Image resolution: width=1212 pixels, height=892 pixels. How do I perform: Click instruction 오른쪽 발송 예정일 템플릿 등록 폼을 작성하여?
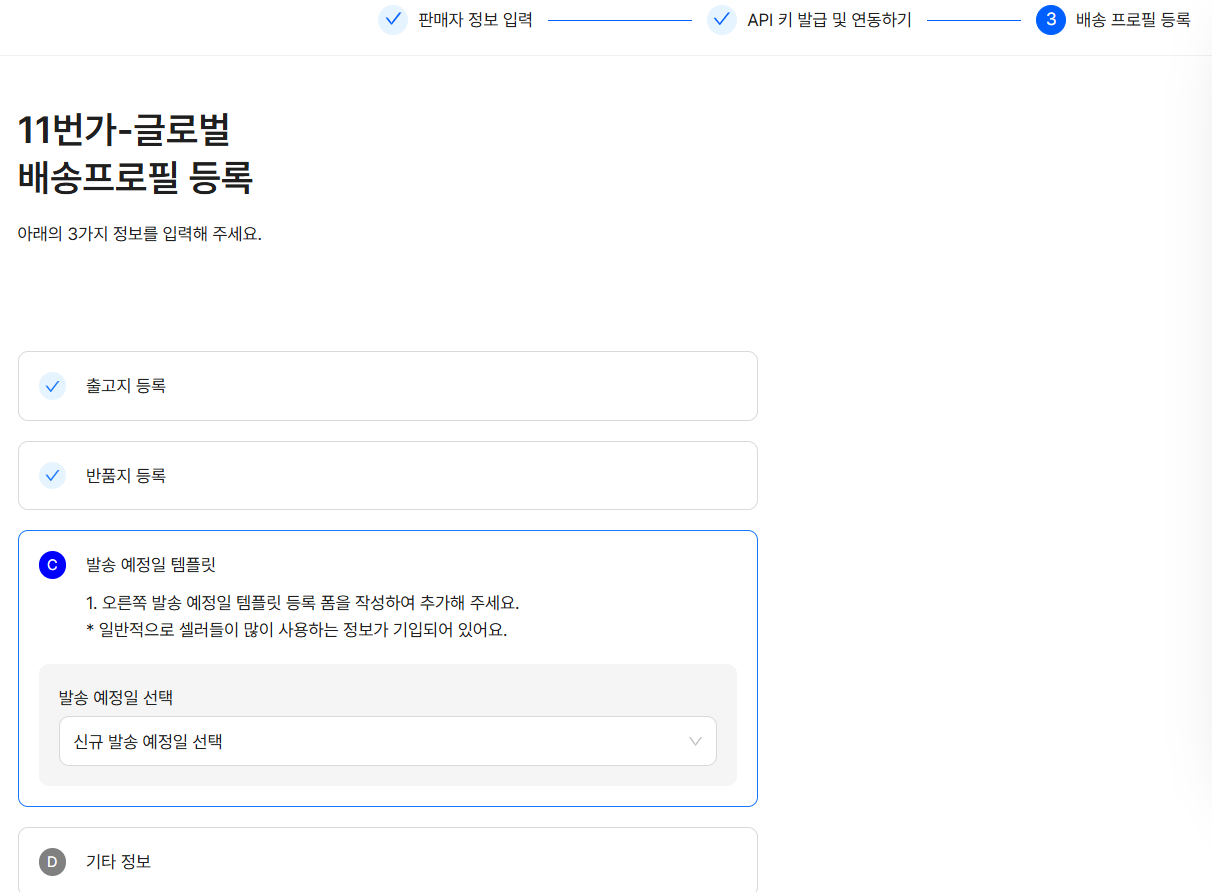(303, 603)
